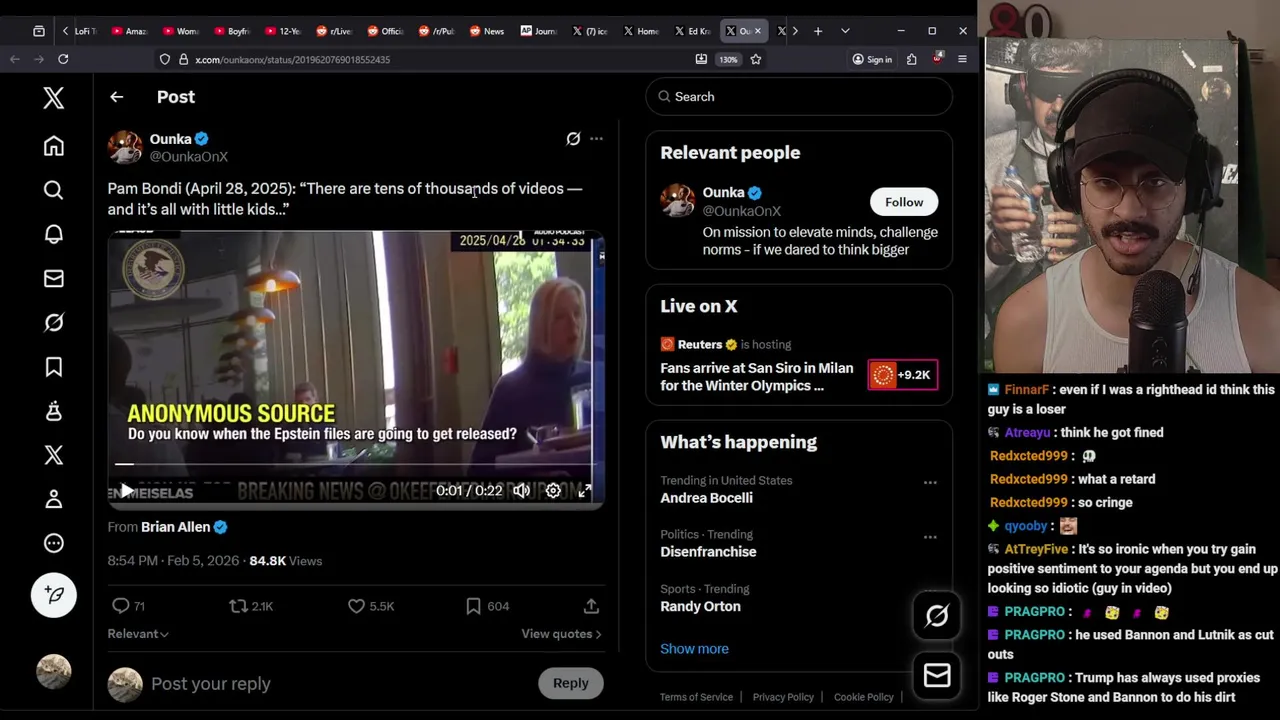The height and width of the screenshot is (720, 1280).
Task: Click the Reply button
Action: coord(571,683)
